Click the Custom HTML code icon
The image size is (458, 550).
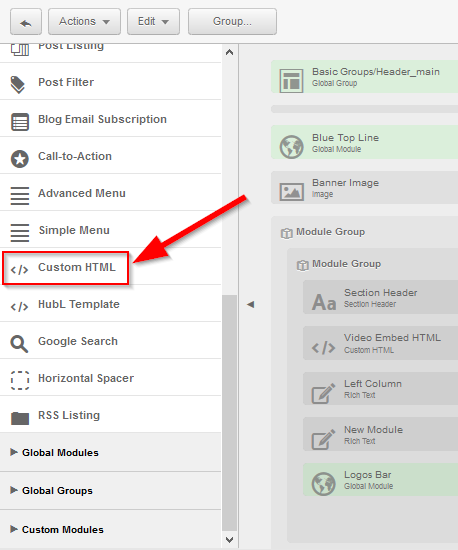coord(19,270)
